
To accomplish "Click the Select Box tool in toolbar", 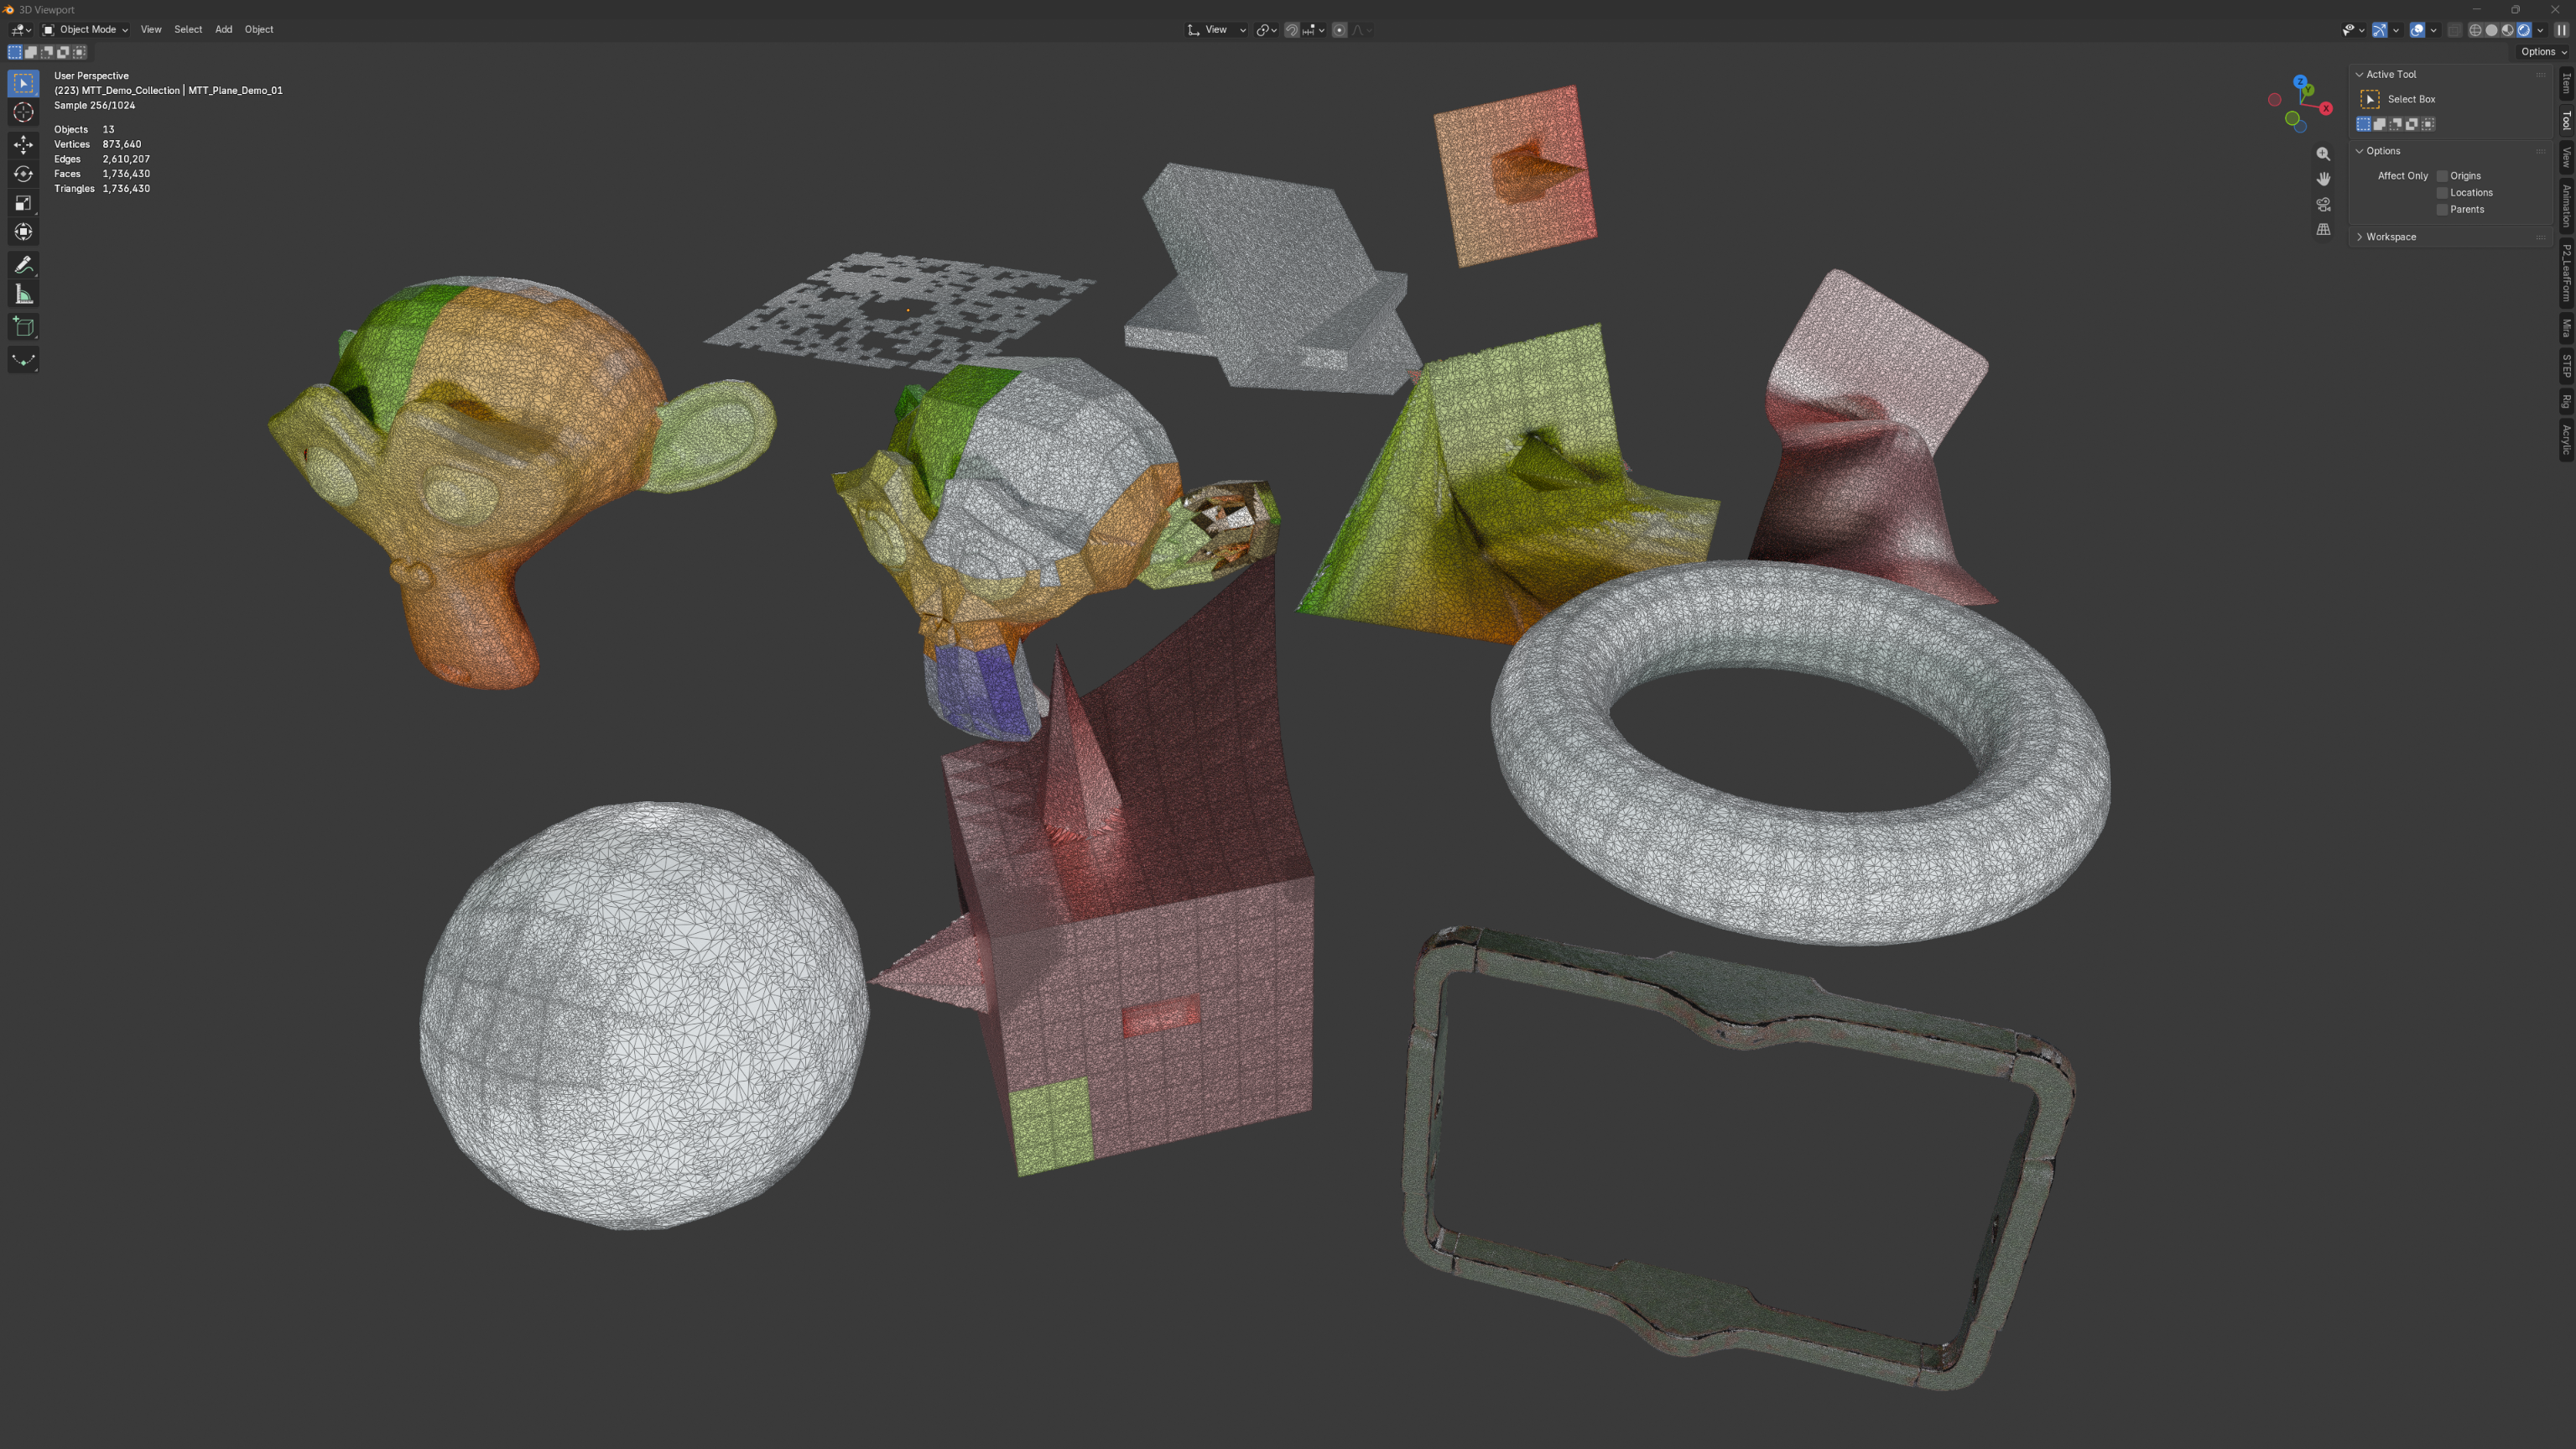I will point(23,84).
